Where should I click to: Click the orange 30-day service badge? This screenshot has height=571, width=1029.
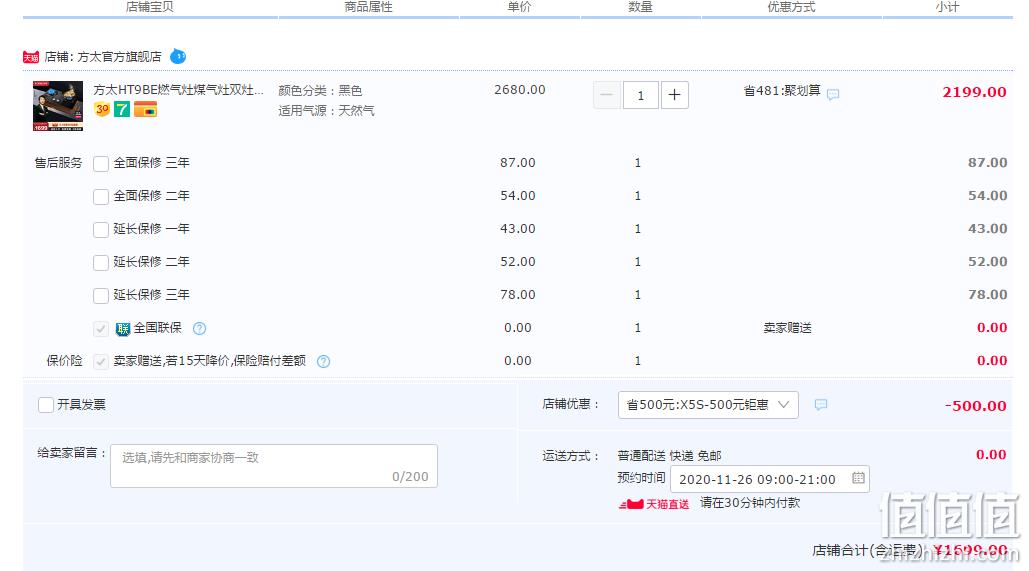(x=102, y=109)
